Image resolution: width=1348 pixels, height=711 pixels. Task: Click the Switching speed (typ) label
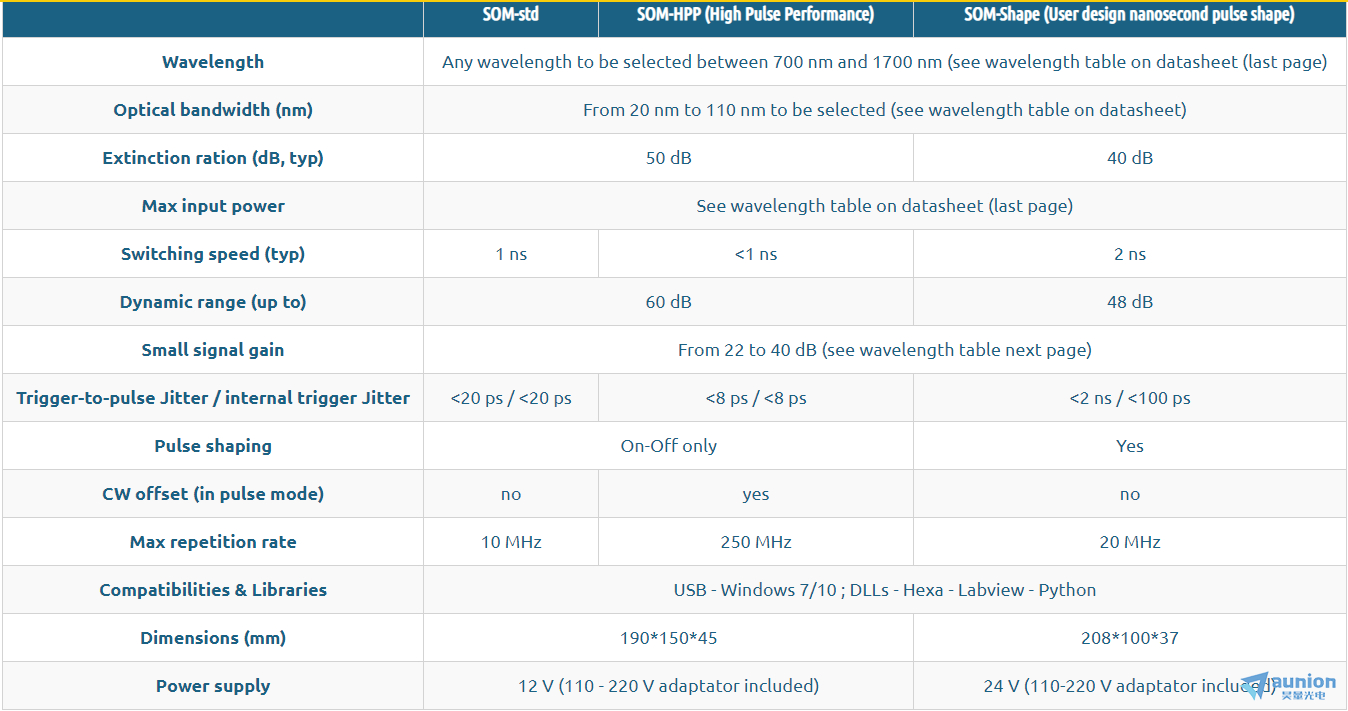pyautogui.click(x=213, y=254)
